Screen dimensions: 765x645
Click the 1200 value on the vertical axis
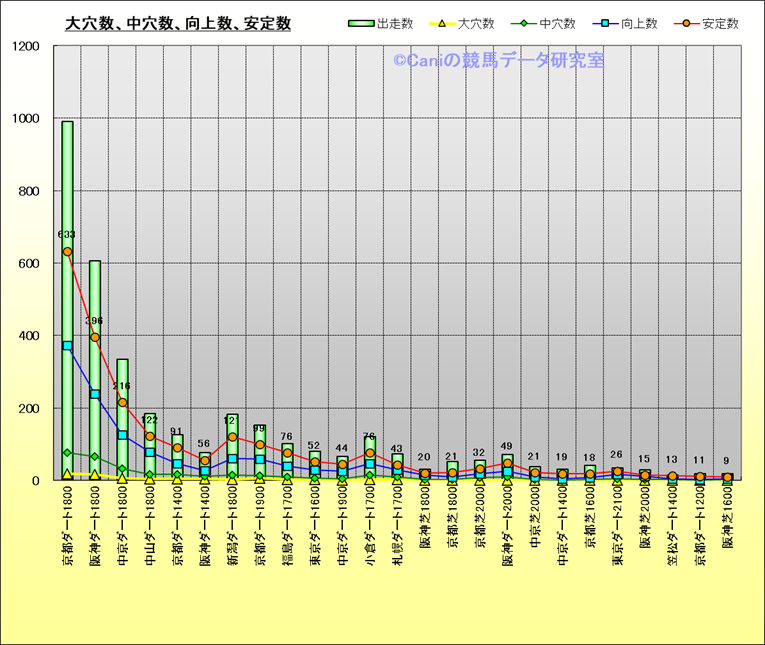click(27, 47)
